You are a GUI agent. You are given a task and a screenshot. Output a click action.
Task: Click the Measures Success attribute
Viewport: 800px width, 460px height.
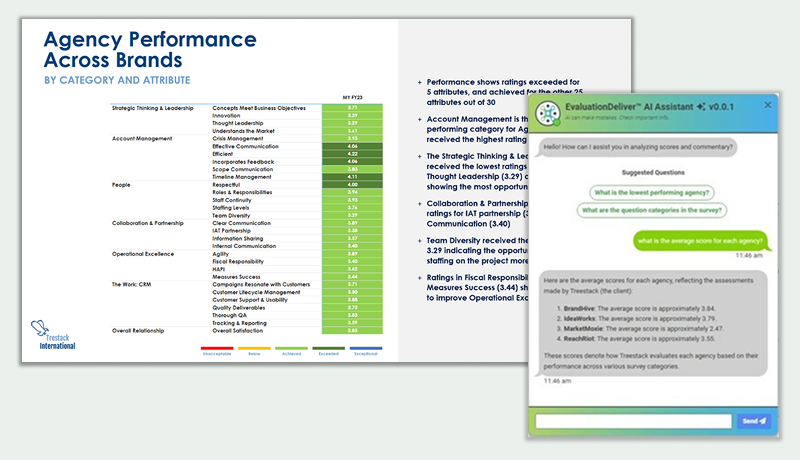(236, 277)
